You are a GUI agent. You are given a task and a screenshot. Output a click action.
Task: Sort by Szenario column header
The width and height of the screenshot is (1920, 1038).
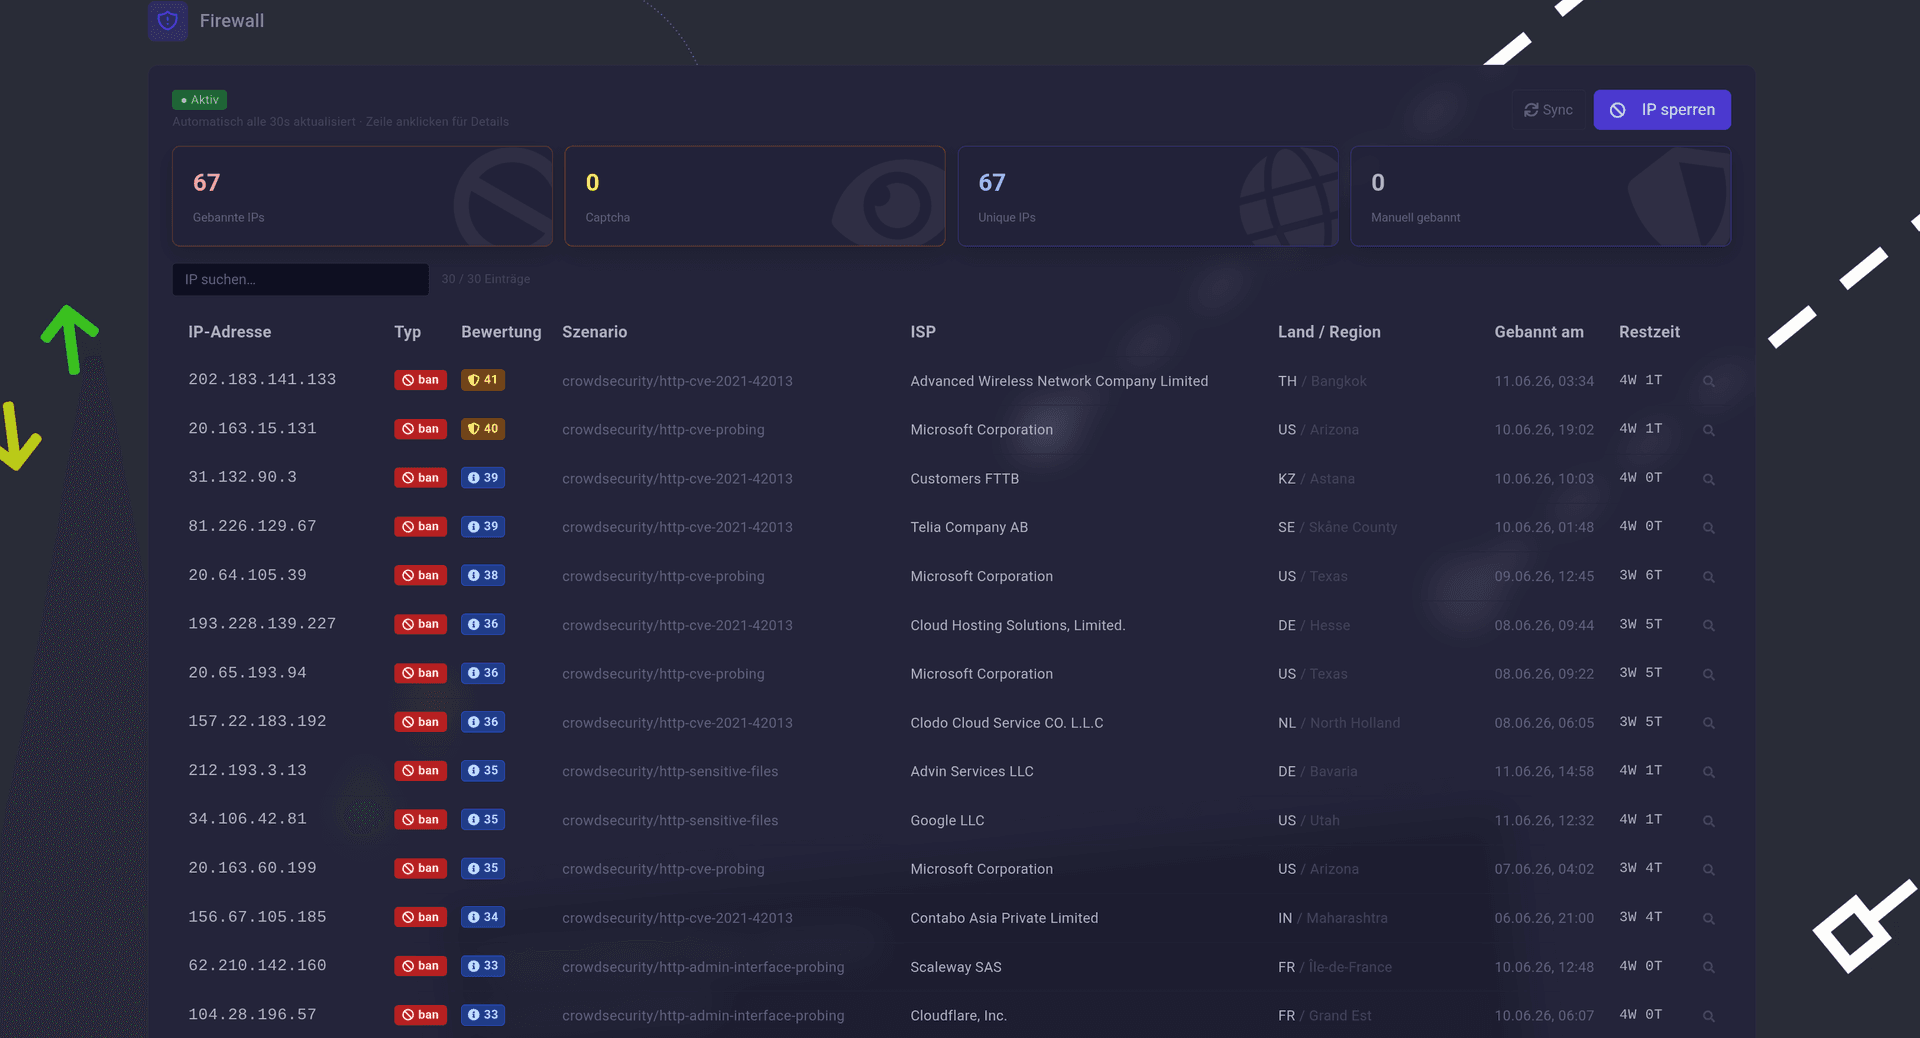tap(595, 332)
